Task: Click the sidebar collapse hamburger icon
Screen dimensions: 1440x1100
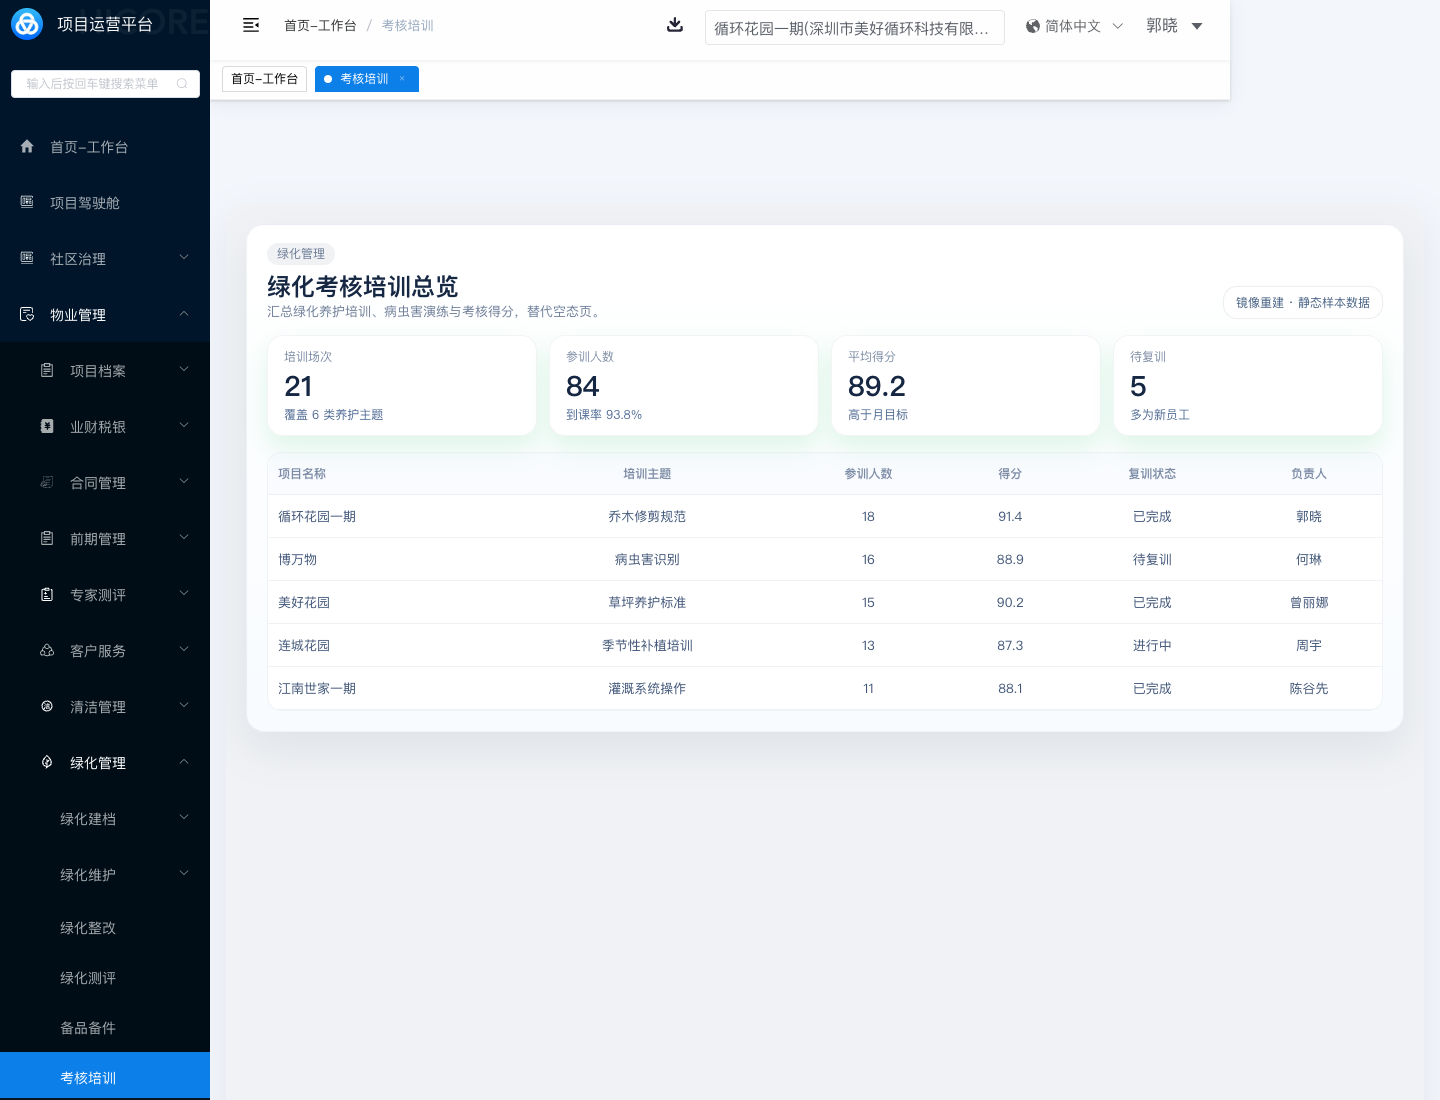Action: click(x=251, y=25)
